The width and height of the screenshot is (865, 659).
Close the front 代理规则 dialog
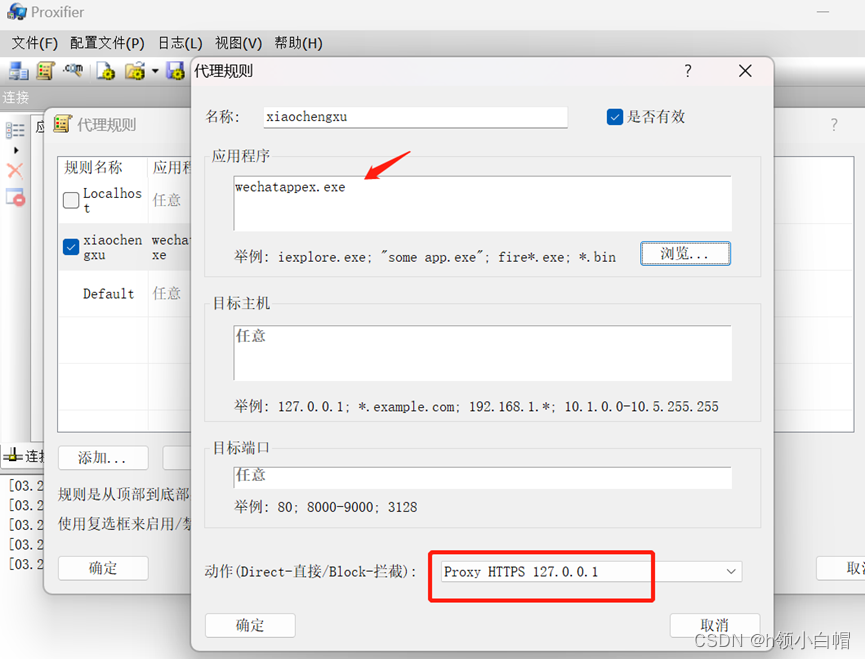745,71
